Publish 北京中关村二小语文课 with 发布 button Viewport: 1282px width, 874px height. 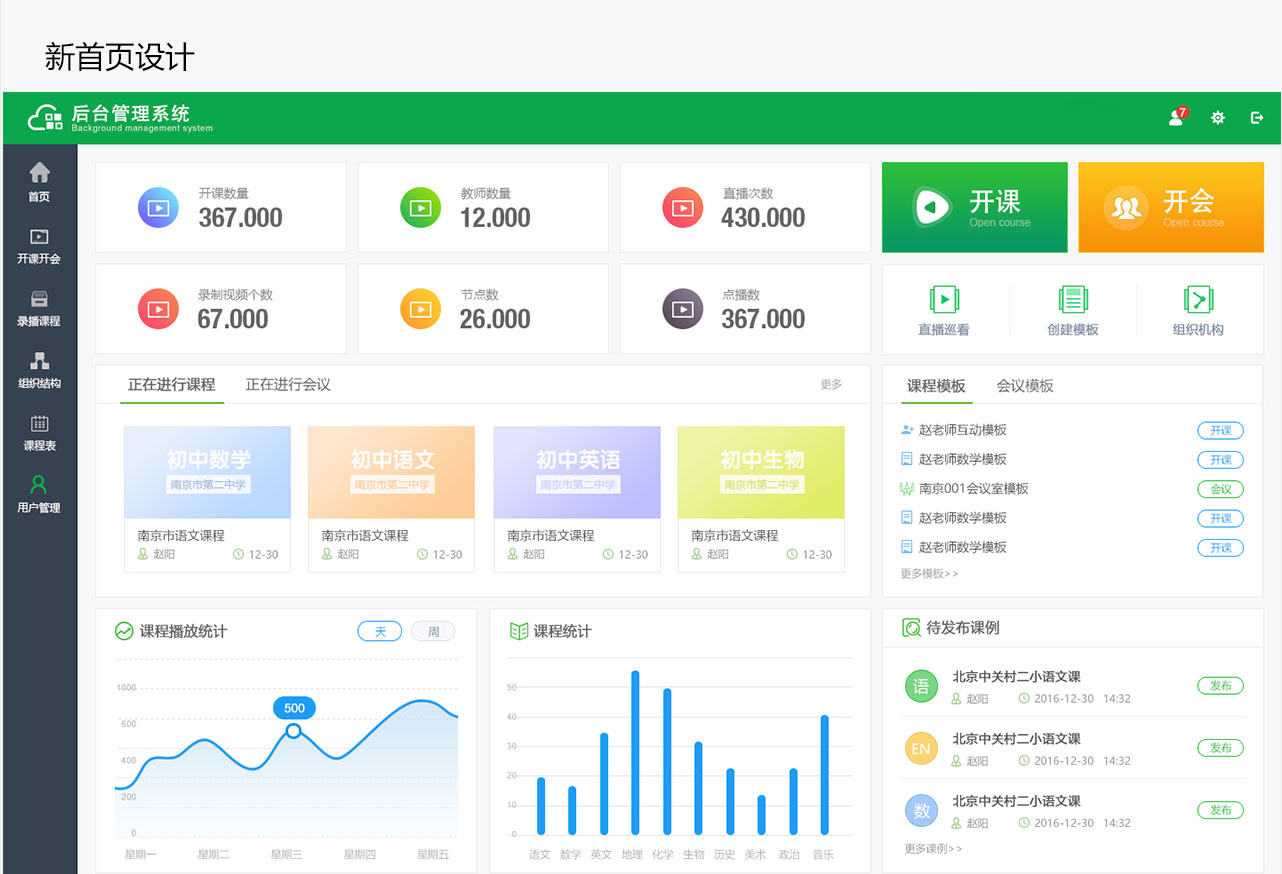coord(1220,686)
